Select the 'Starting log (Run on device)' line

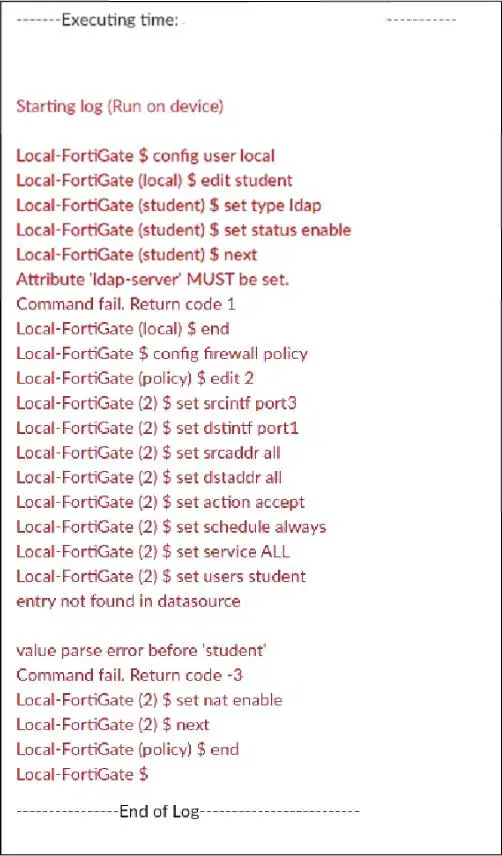120,106
